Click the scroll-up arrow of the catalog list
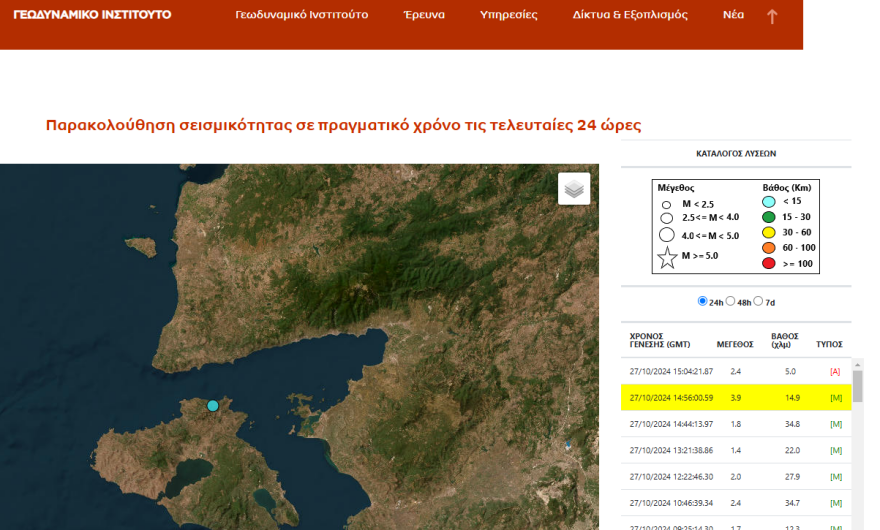This screenshot has width=880, height=530. click(x=858, y=364)
